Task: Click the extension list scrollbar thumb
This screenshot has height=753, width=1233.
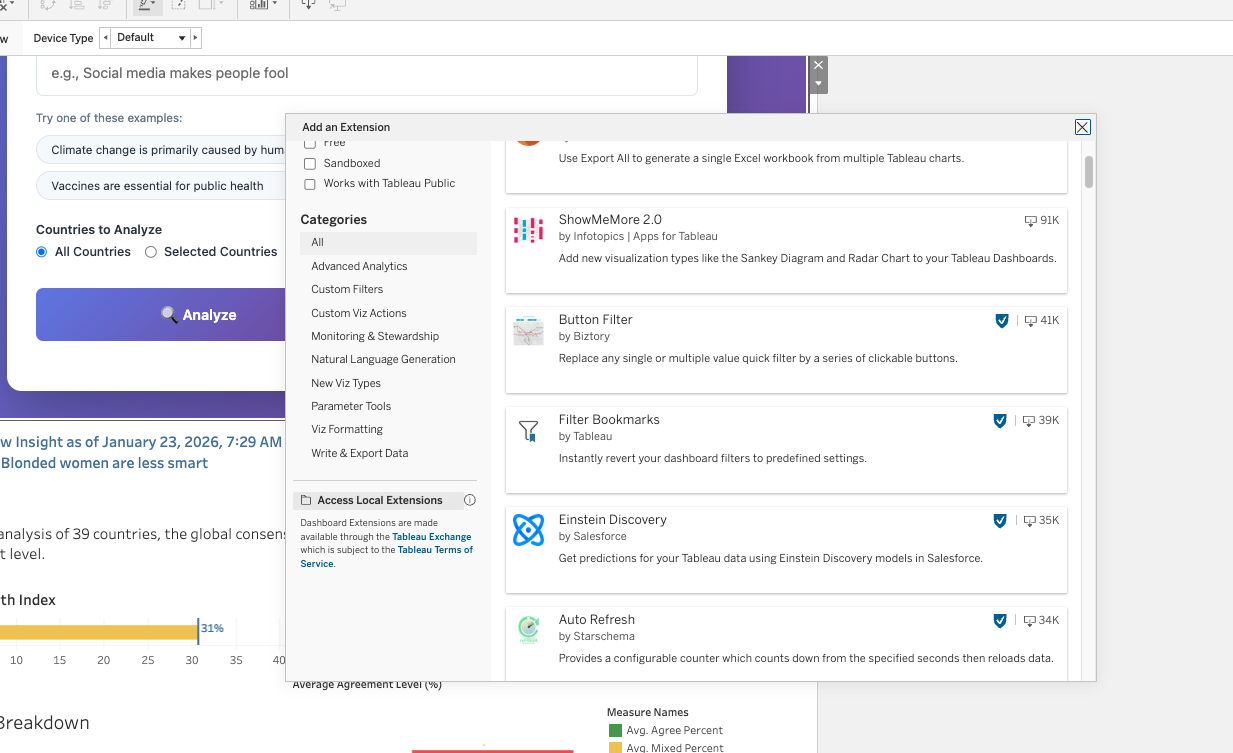Action: point(1089,171)
